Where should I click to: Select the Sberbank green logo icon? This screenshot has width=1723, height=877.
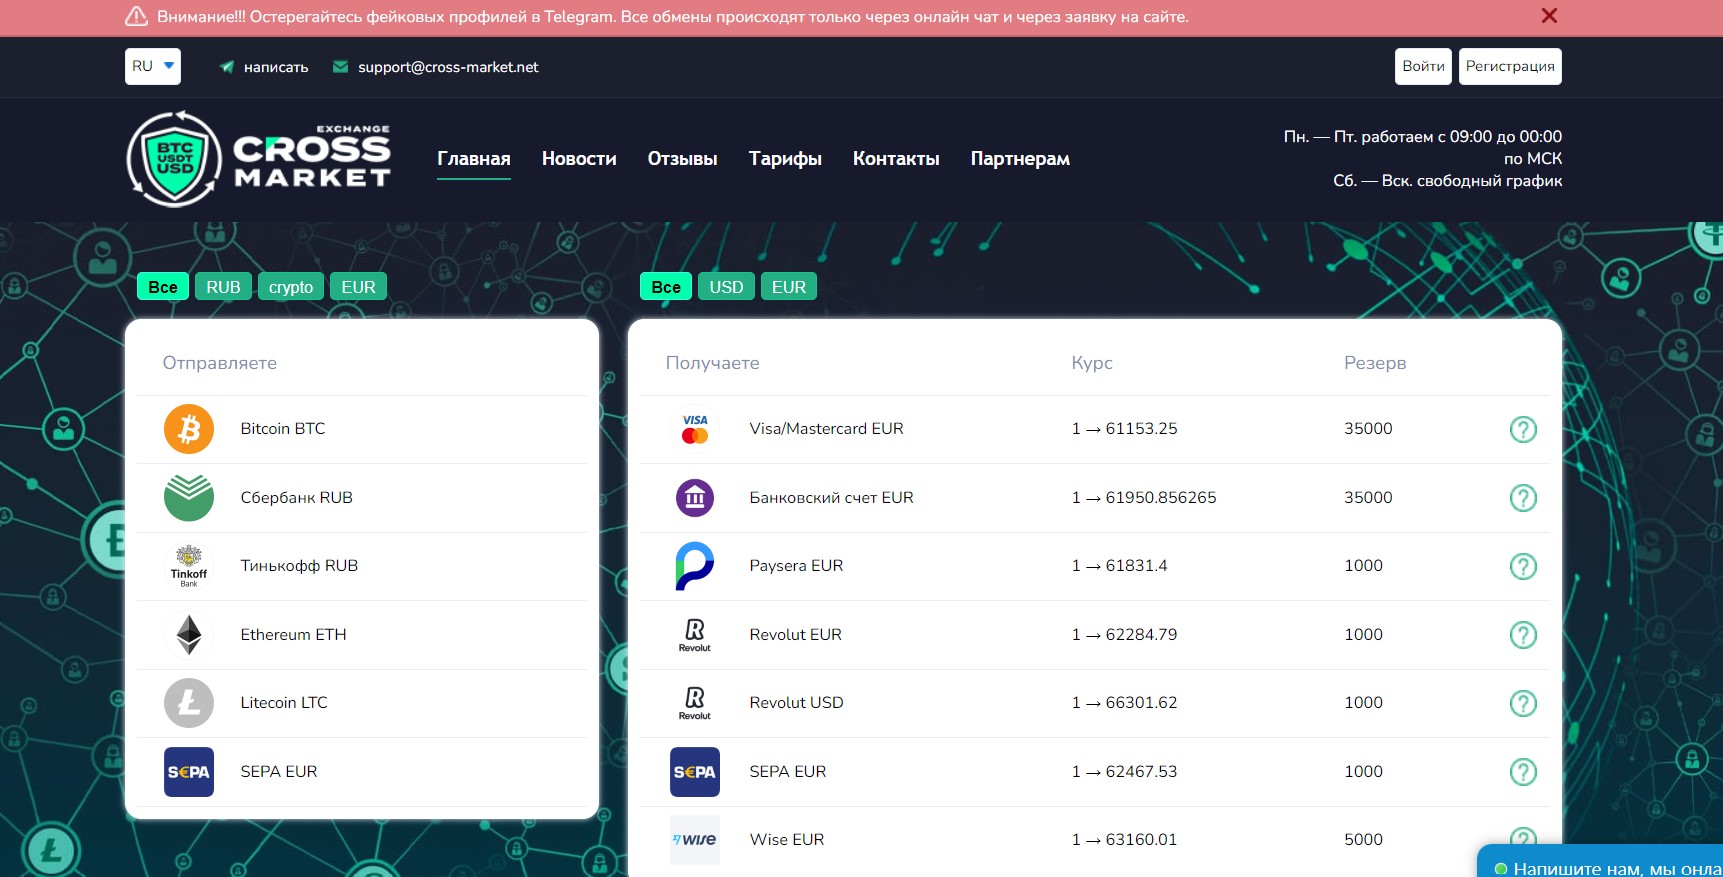point(189,498)
